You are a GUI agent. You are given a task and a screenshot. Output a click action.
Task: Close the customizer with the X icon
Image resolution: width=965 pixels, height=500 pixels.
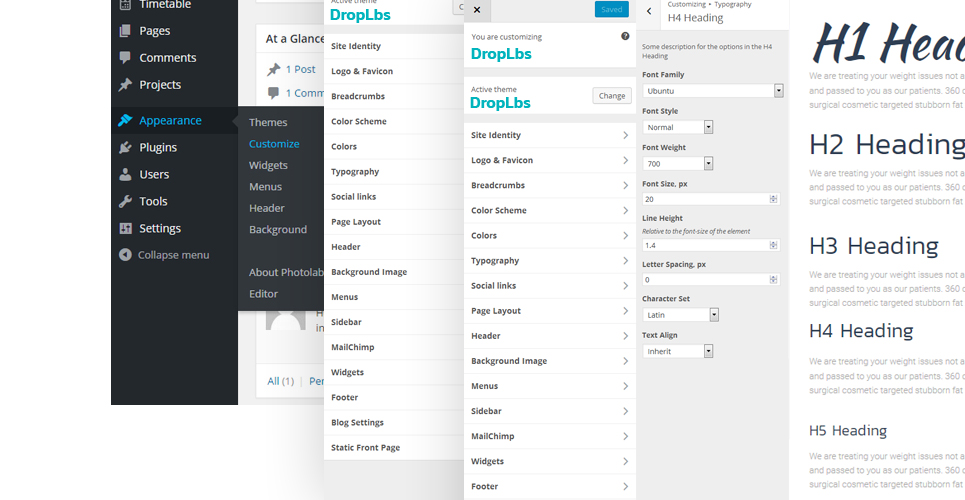click(477, 10)
